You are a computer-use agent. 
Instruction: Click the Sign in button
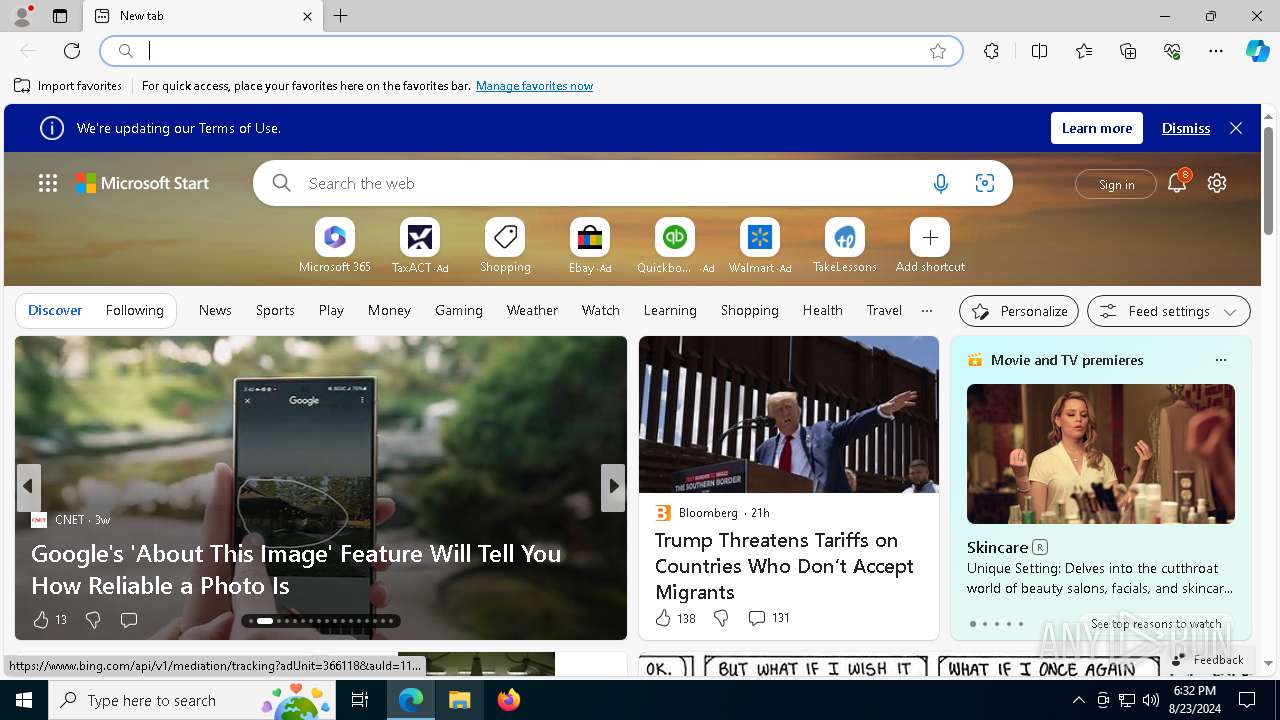point(1116,184)
